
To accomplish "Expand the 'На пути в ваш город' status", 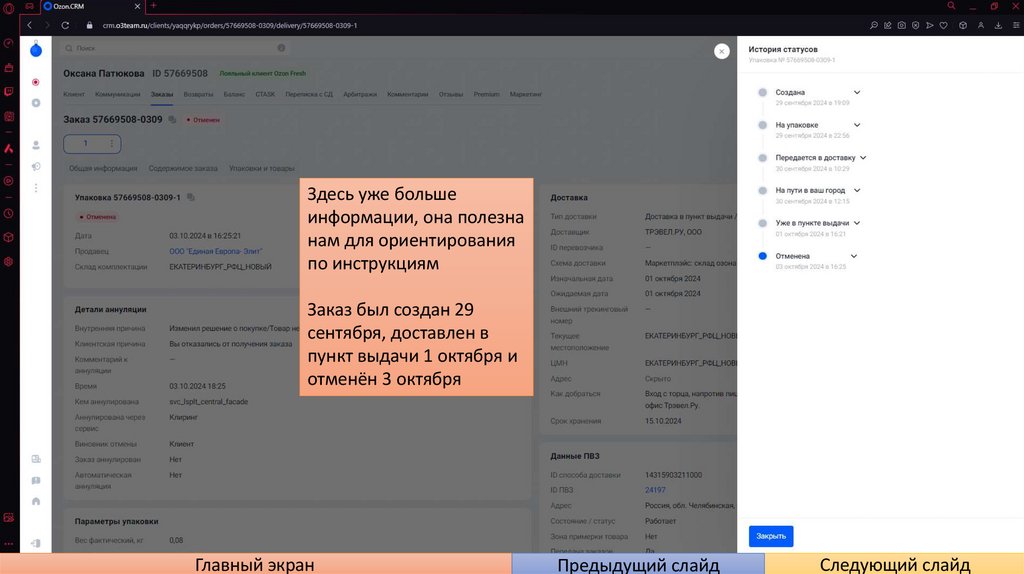I will pos(857,191).
